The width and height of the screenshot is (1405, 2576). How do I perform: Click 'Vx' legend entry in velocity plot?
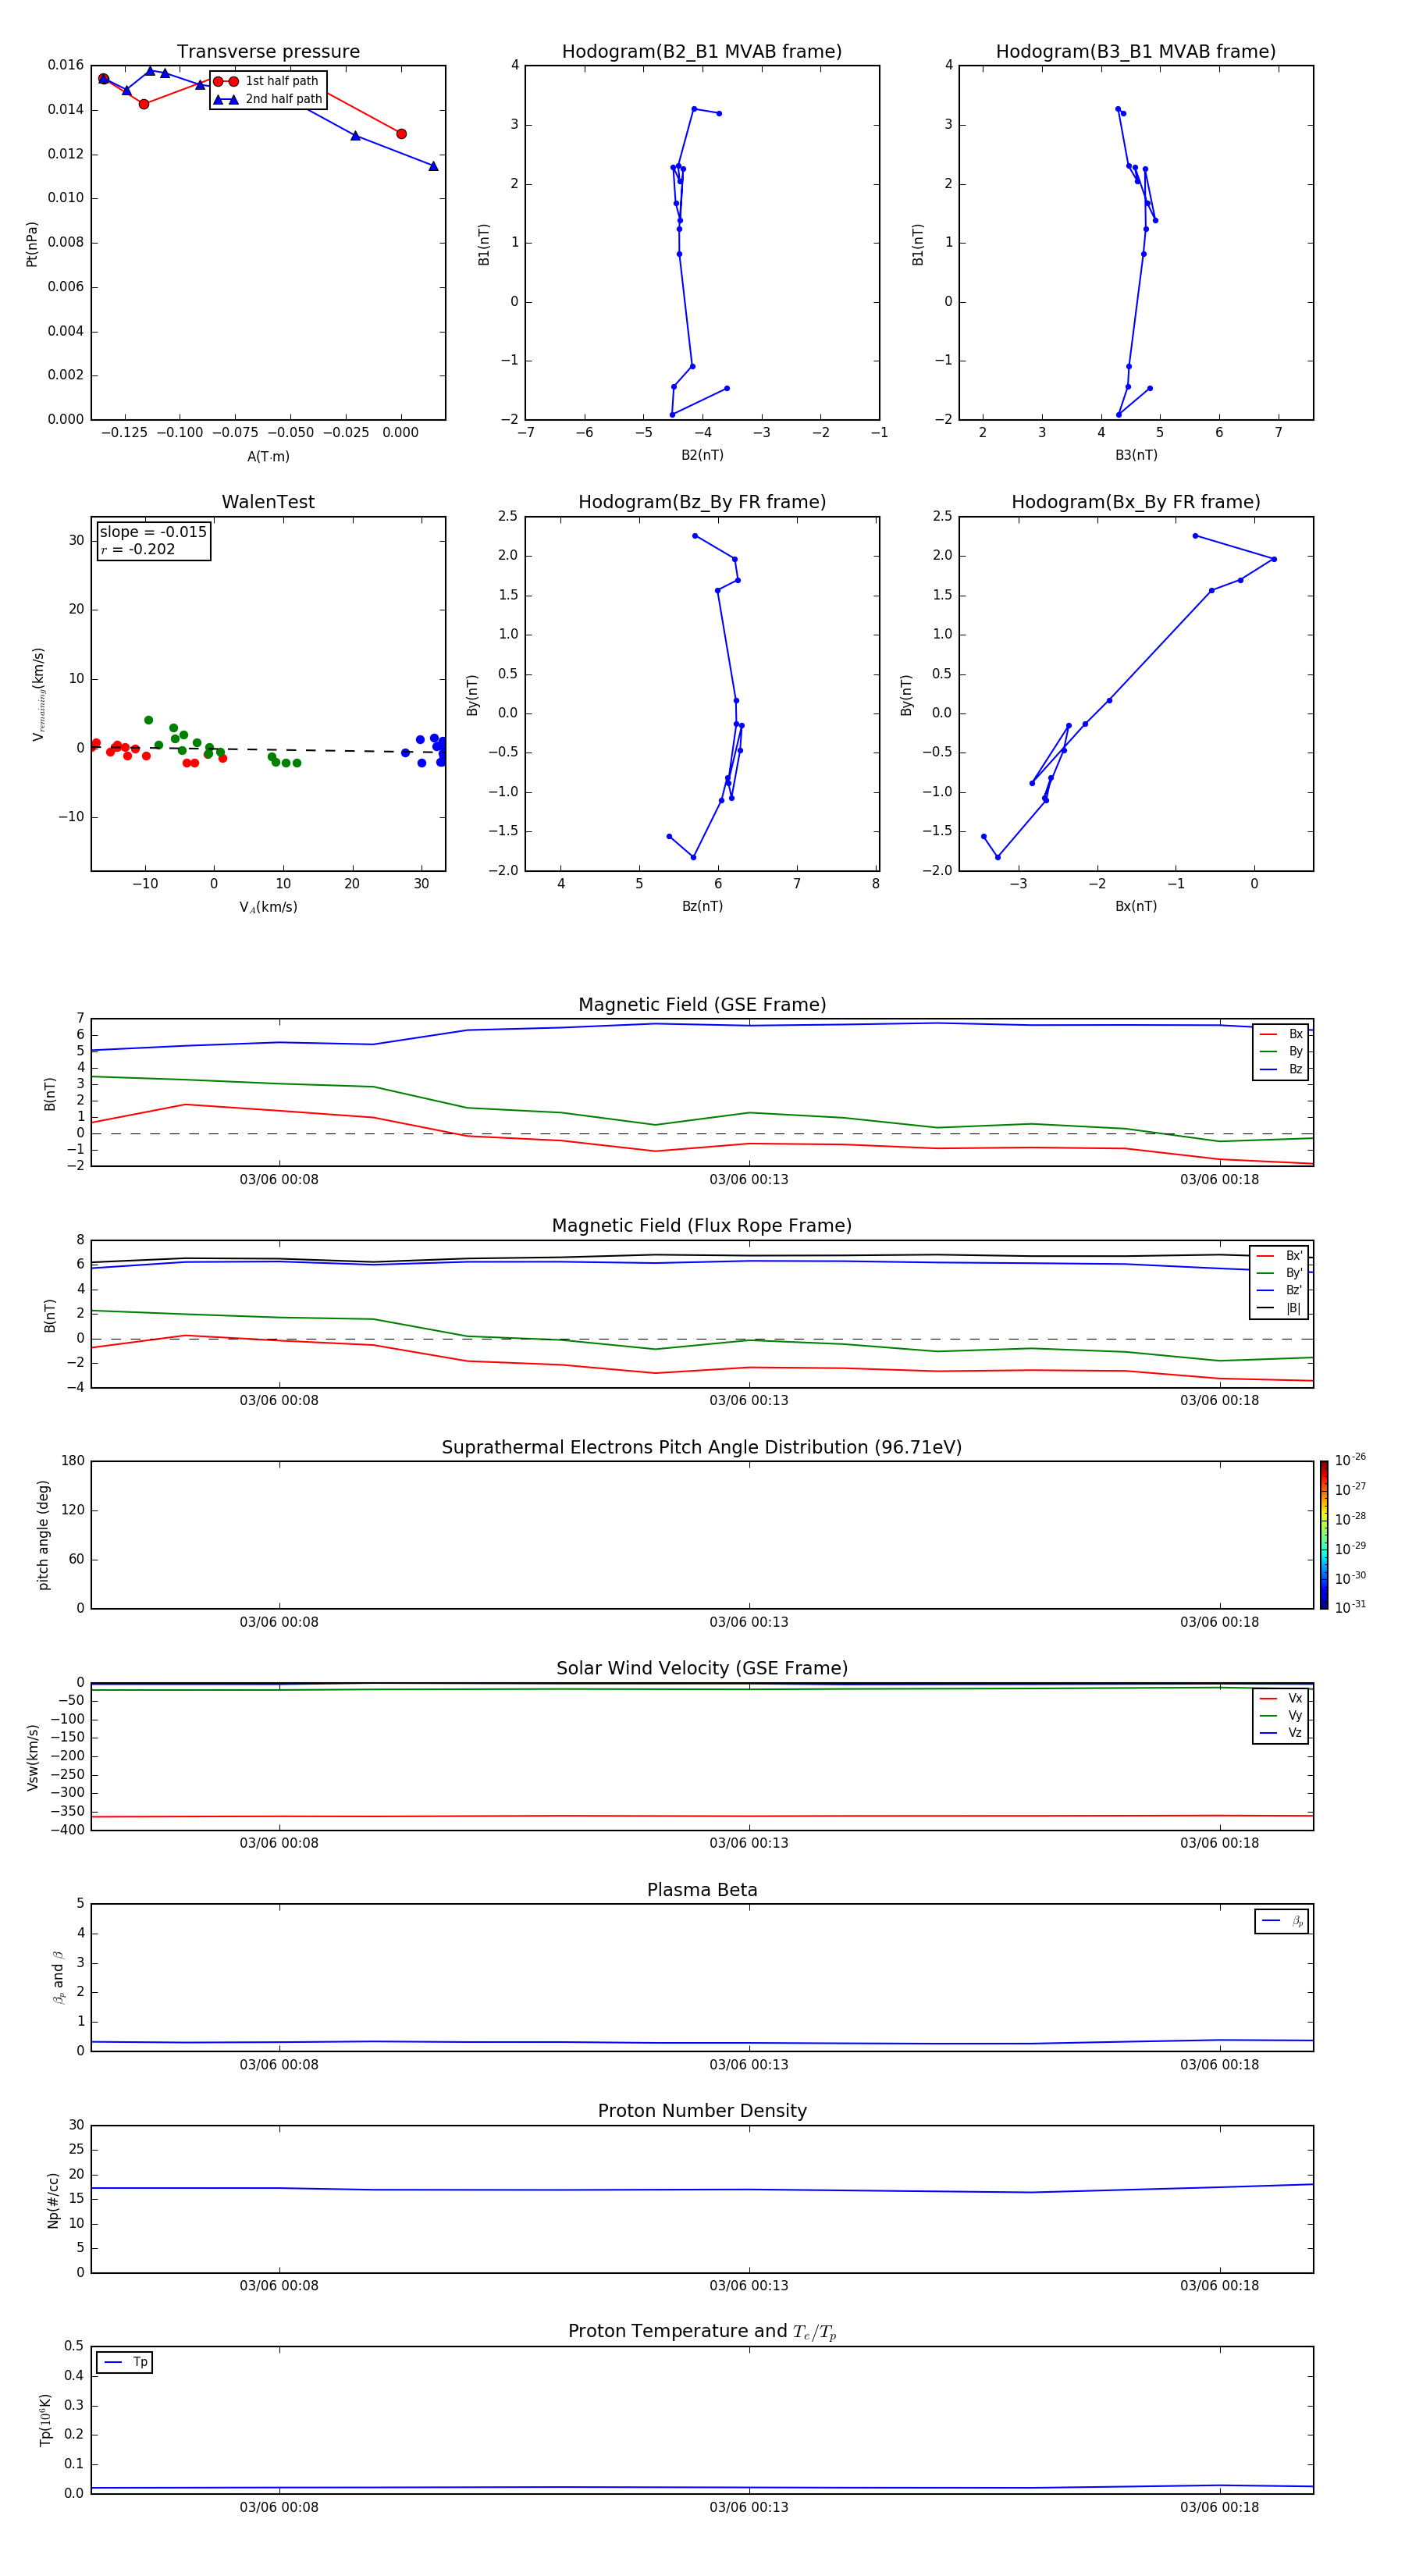click(x=1281, y=1699)
